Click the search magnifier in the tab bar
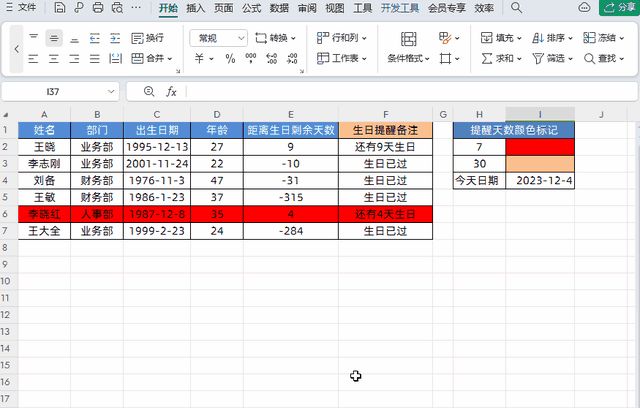 pyautogui.click(x=516, y=7)
